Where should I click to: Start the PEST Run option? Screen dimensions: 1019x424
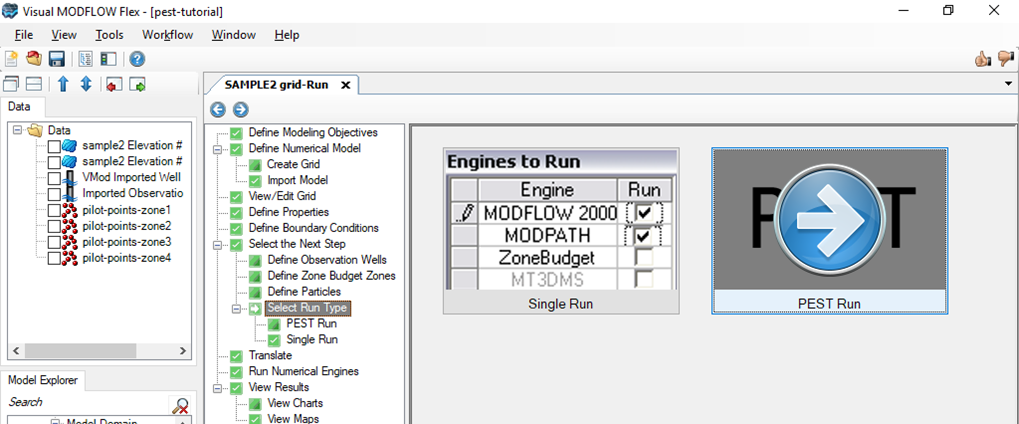830,231
